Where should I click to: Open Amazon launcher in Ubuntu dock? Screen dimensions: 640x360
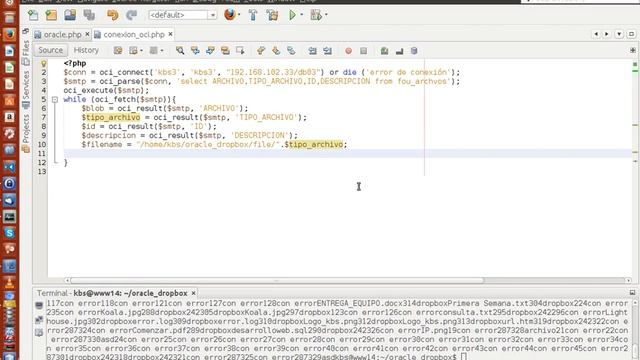[x=9, y=117]
